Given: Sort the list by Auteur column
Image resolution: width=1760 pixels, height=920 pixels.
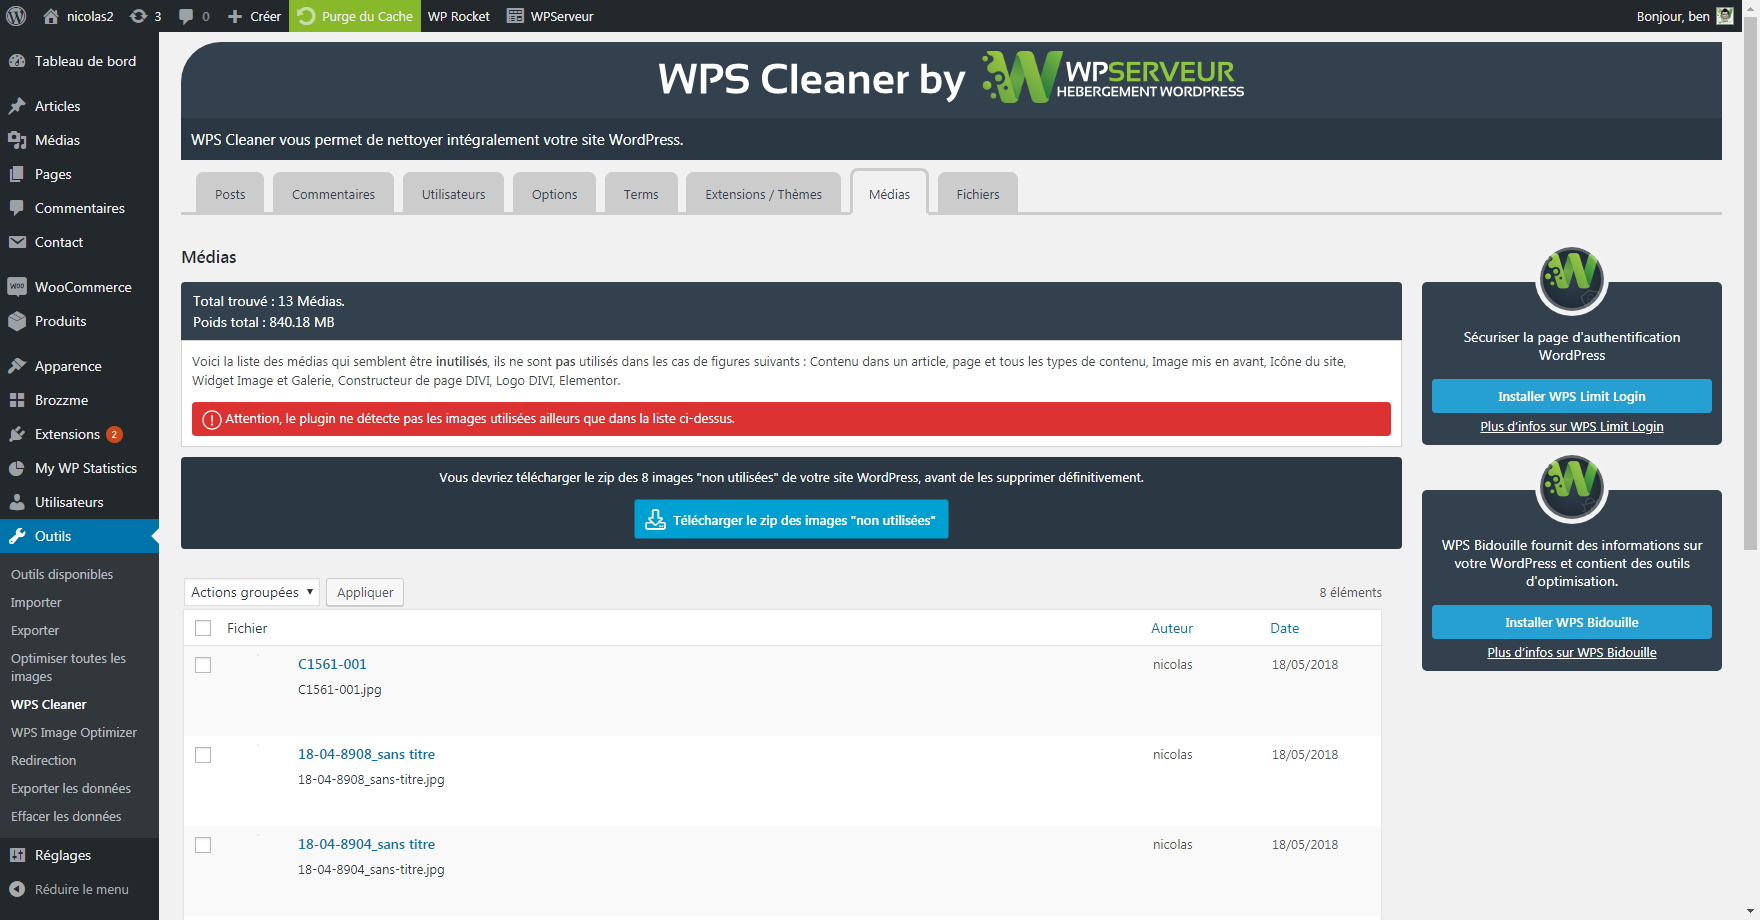Looking at the screenshot, I should [x=1172, y=628].
